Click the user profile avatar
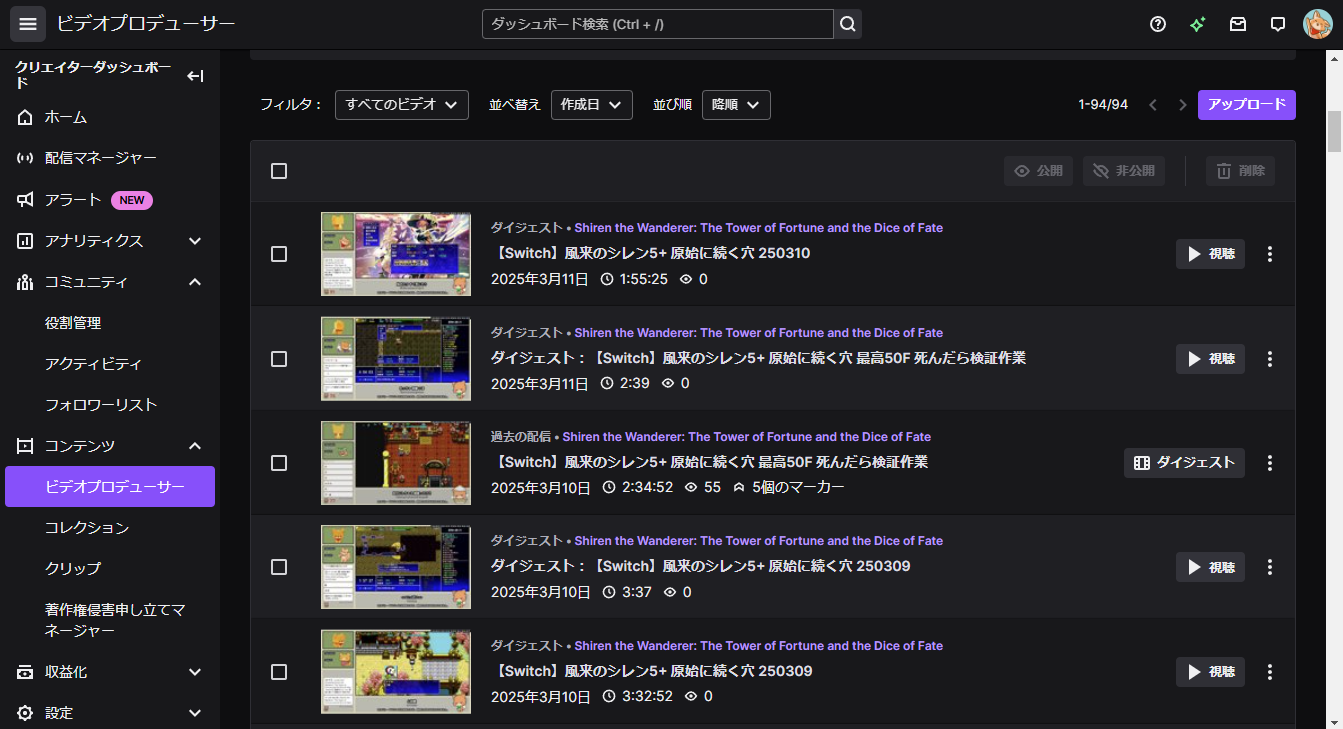1343x729 pixels. pyautogui.click(x=1317, y=24)
